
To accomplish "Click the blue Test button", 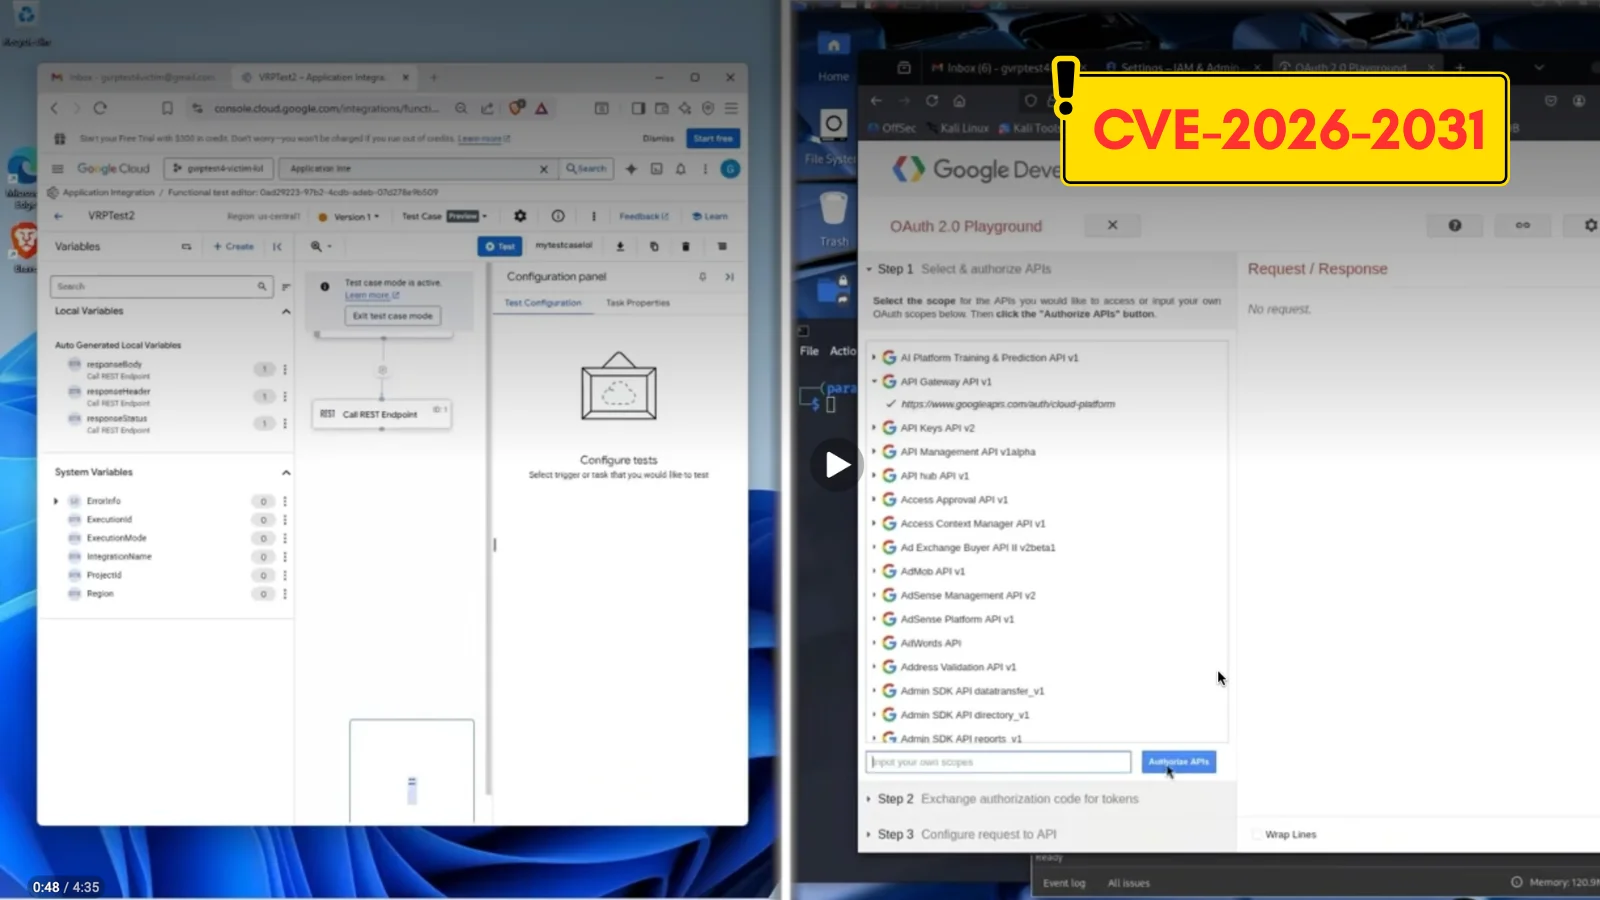I will [500, 246].
